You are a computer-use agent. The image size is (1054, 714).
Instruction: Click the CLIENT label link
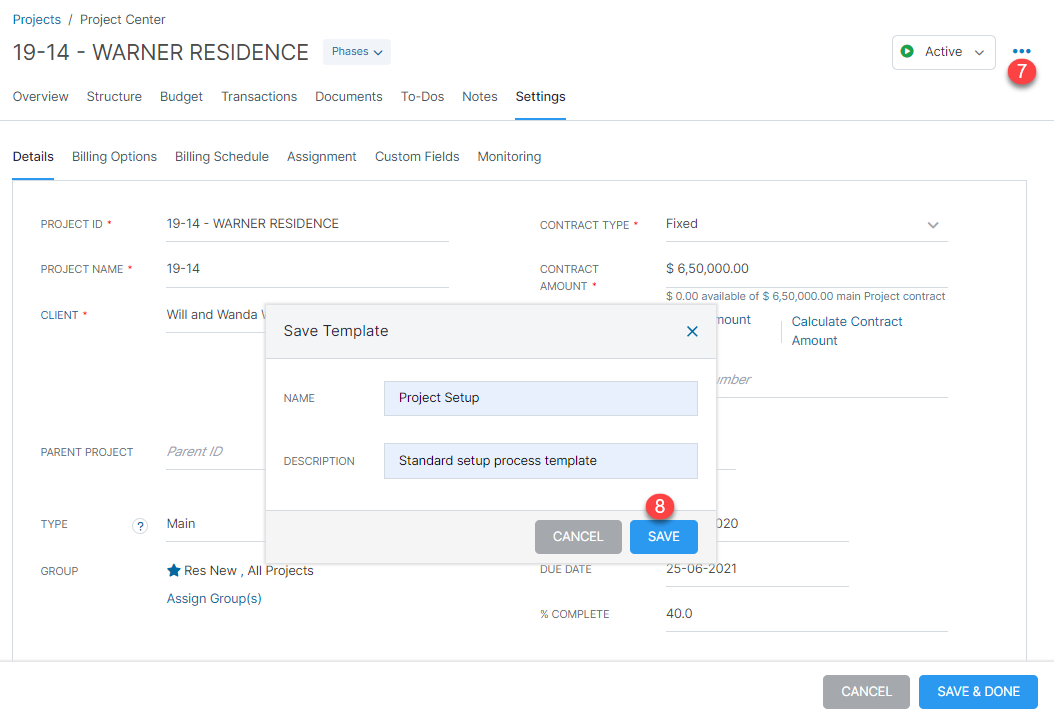click(59, 315)
